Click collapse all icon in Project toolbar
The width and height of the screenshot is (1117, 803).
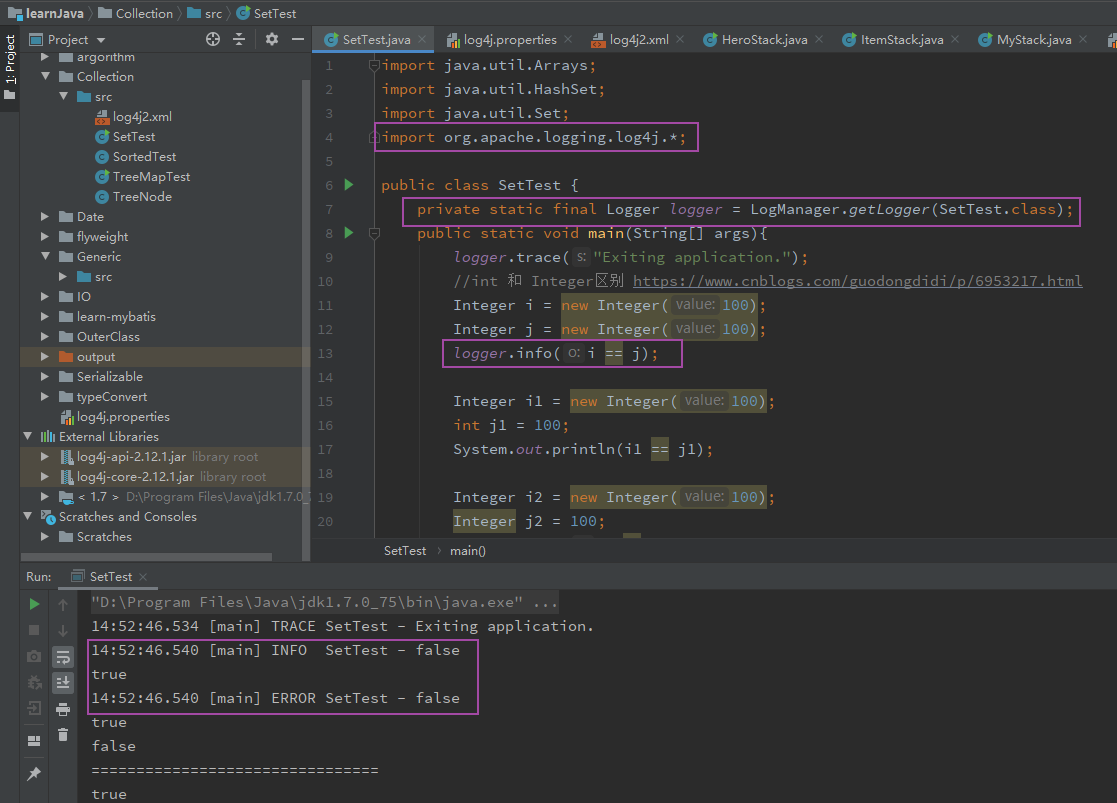coord(239,39)
